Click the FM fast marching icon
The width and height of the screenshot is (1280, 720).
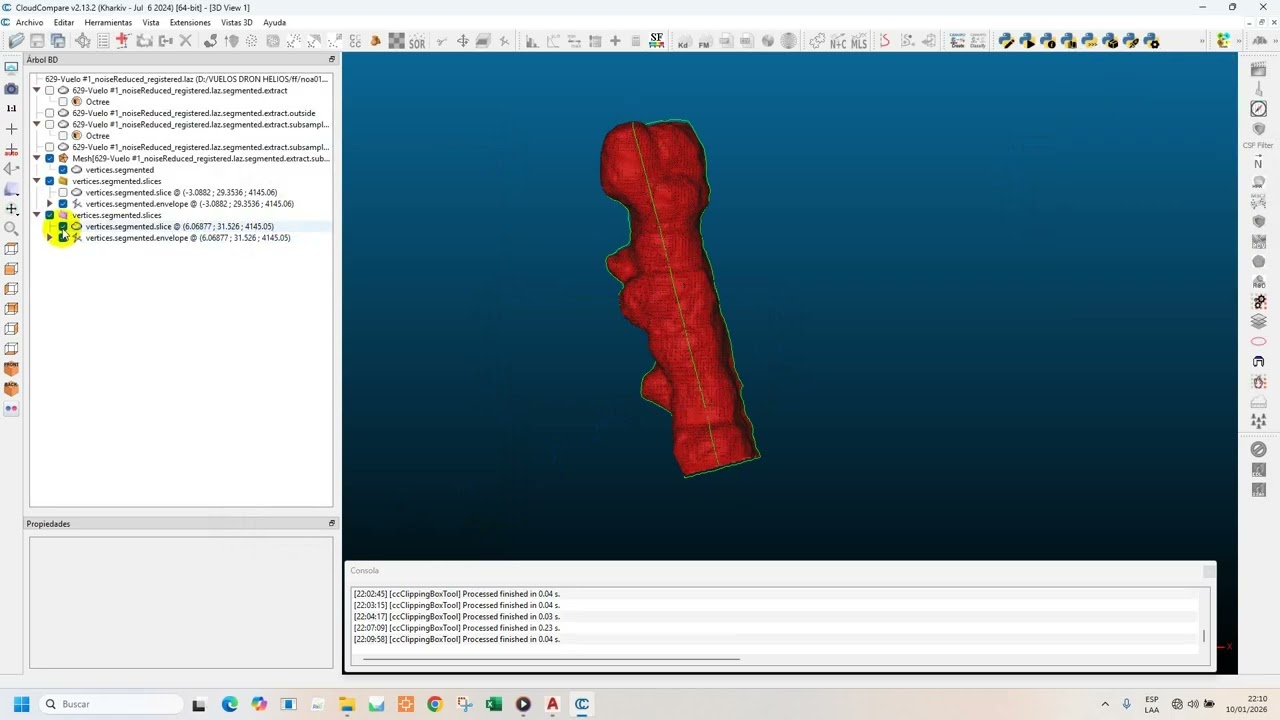point(704,41)
